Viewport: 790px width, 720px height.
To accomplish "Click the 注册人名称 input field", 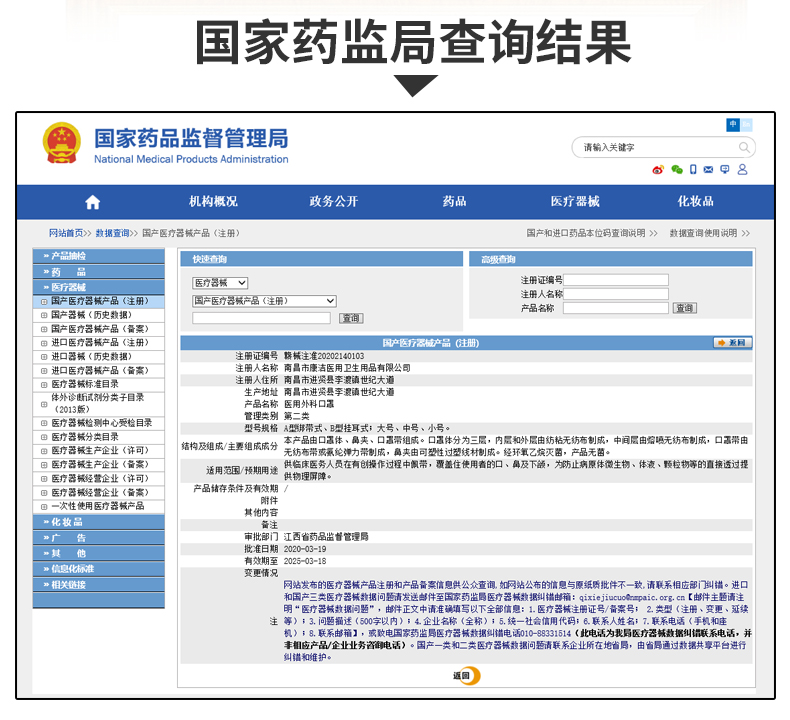I will [616, 294].
